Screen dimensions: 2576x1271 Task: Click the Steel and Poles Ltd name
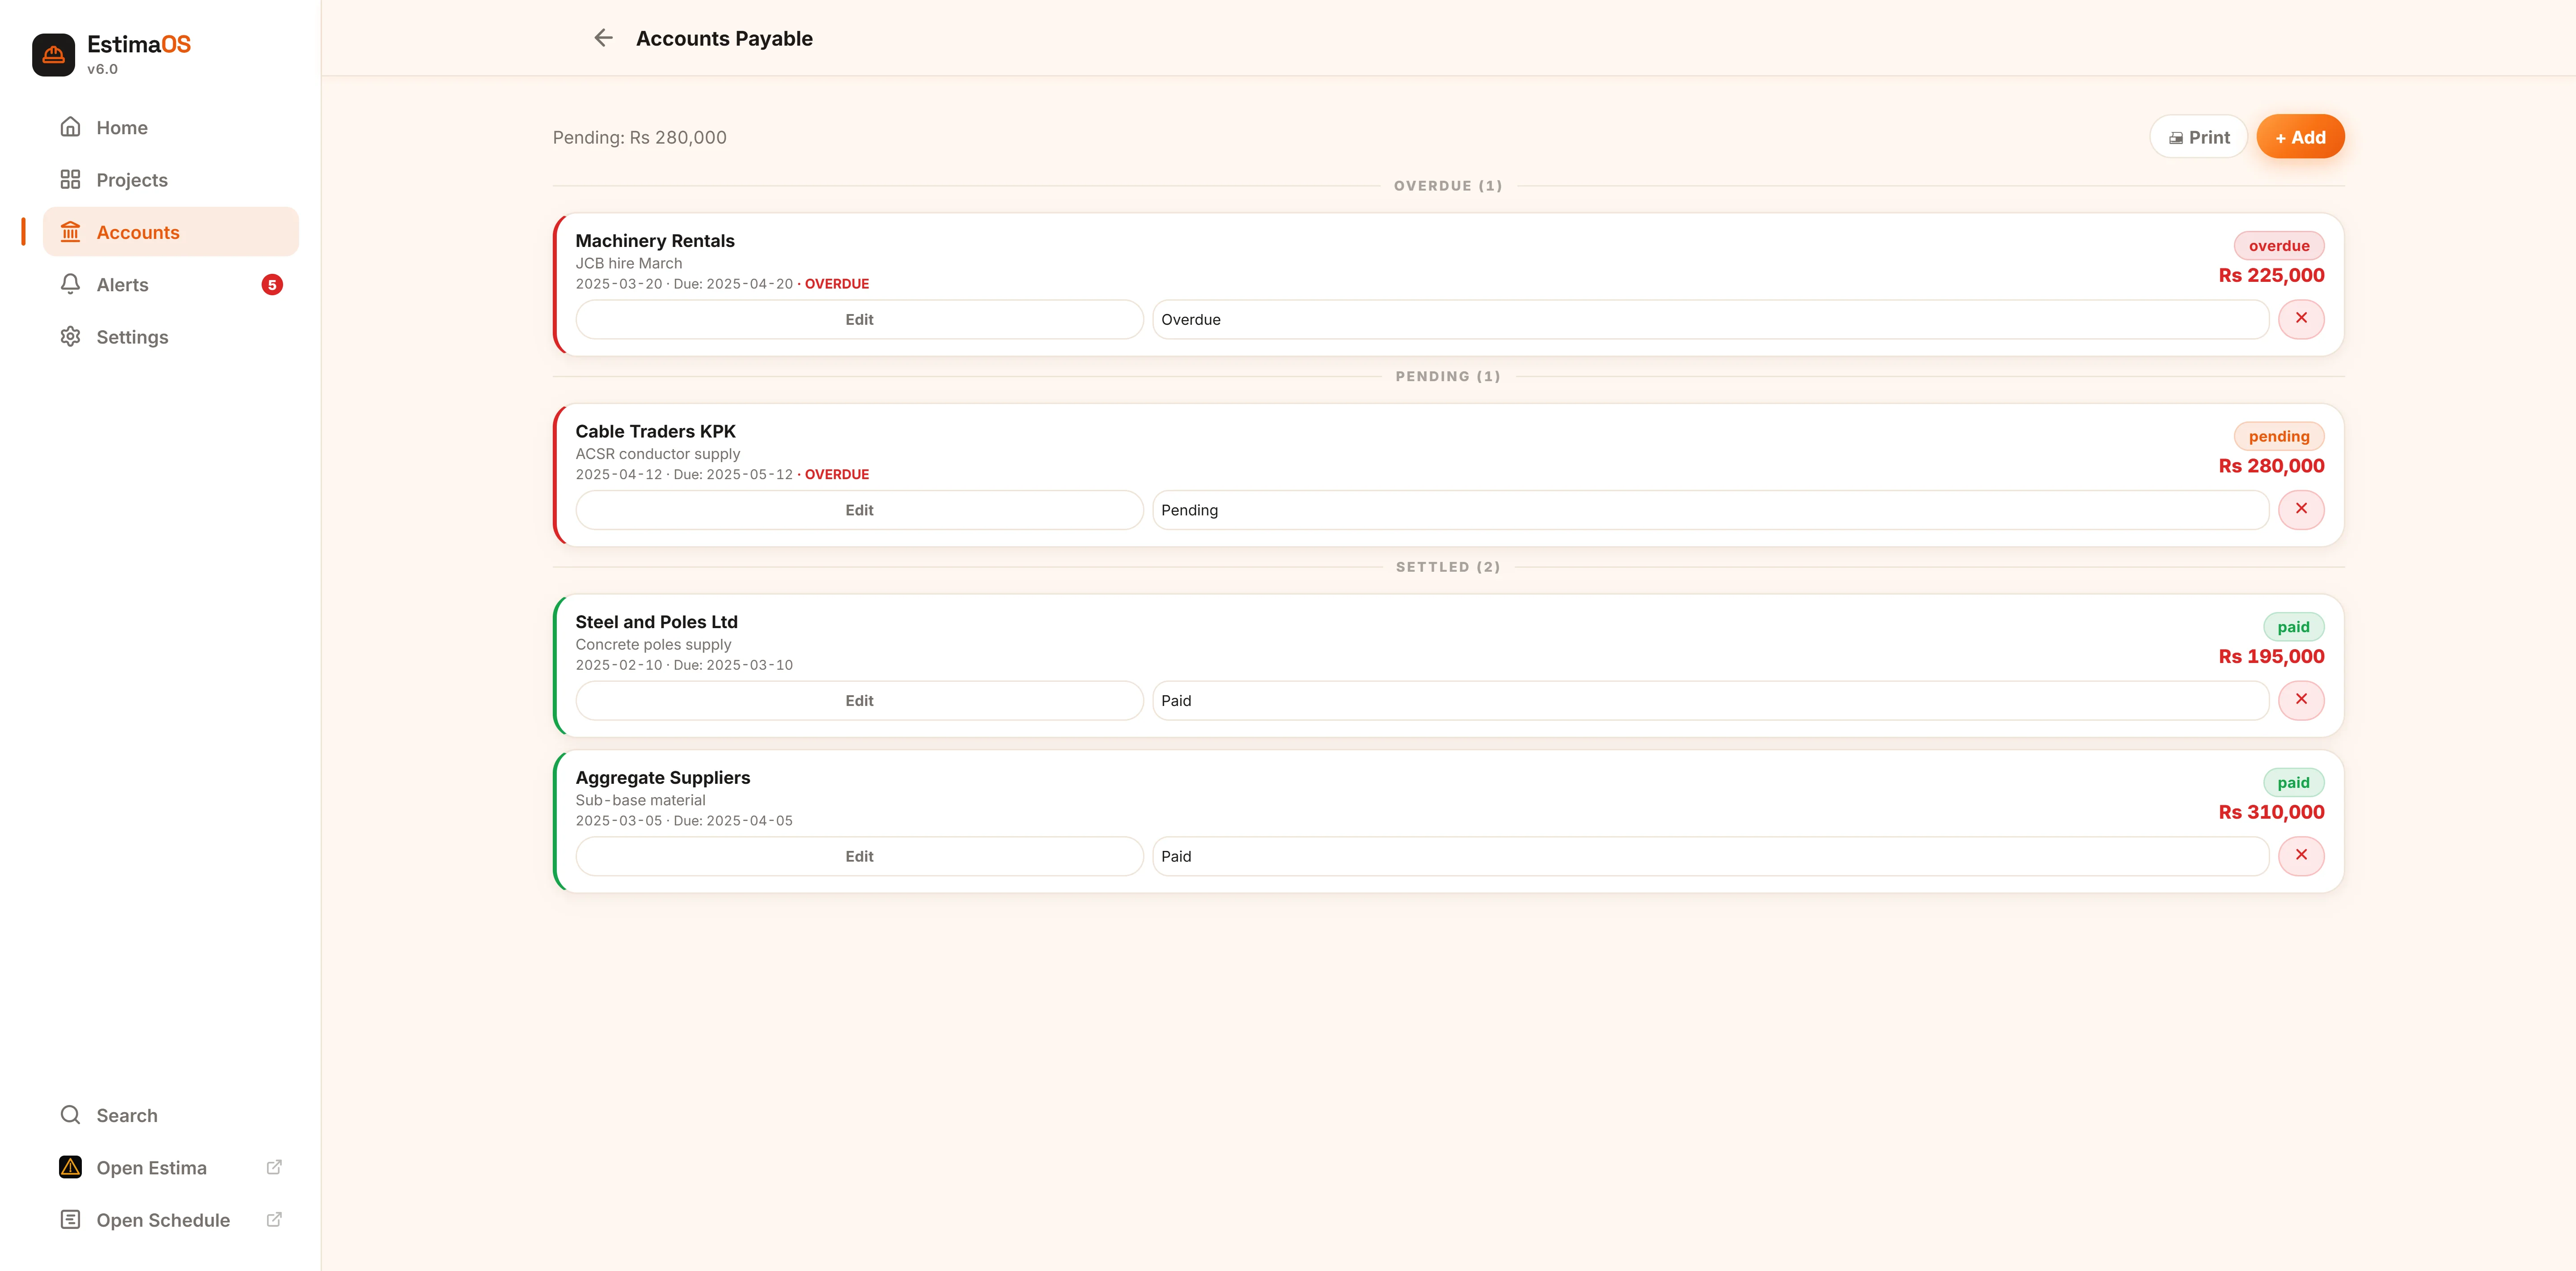point(656,622)
